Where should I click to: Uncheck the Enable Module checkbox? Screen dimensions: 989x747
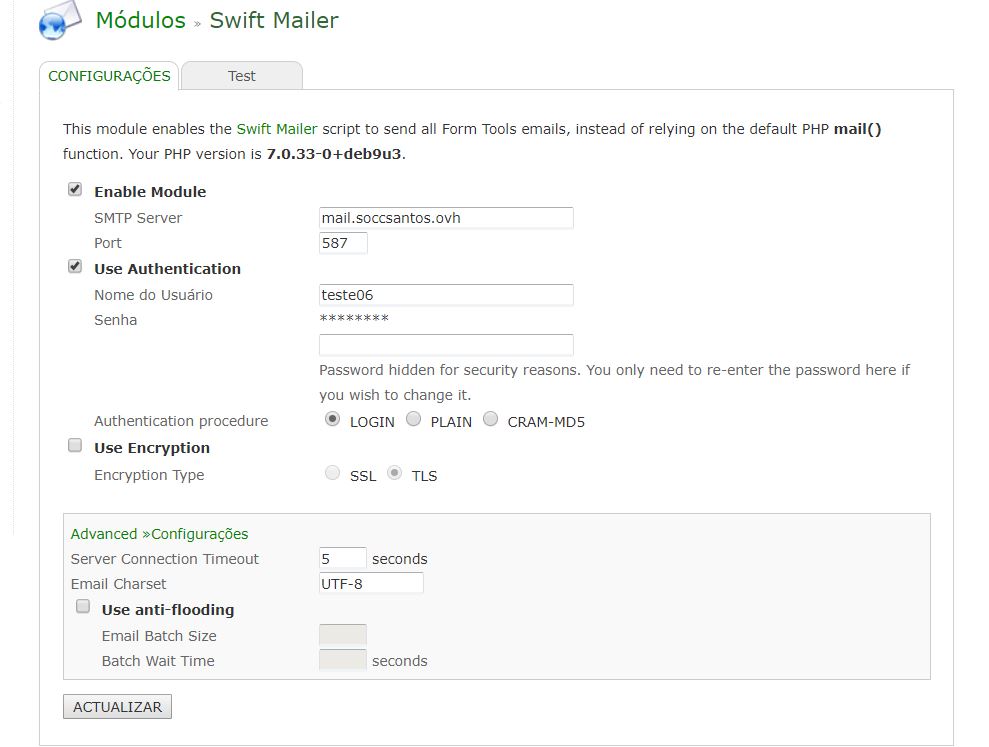[75, 188]
